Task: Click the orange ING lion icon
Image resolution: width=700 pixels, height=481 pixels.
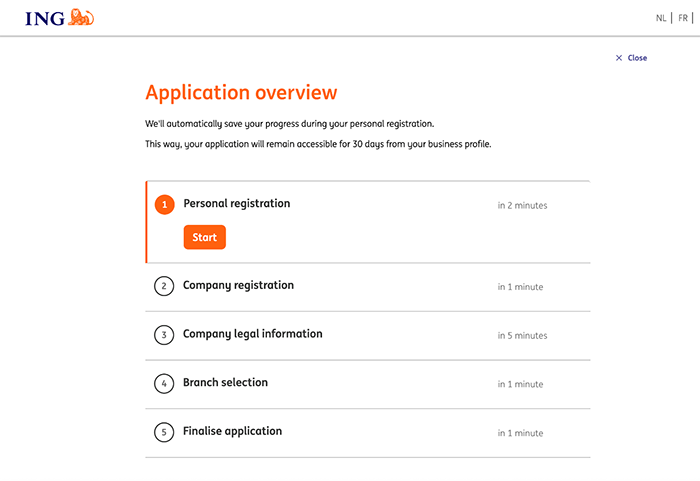Action: (x=82, y=17)
